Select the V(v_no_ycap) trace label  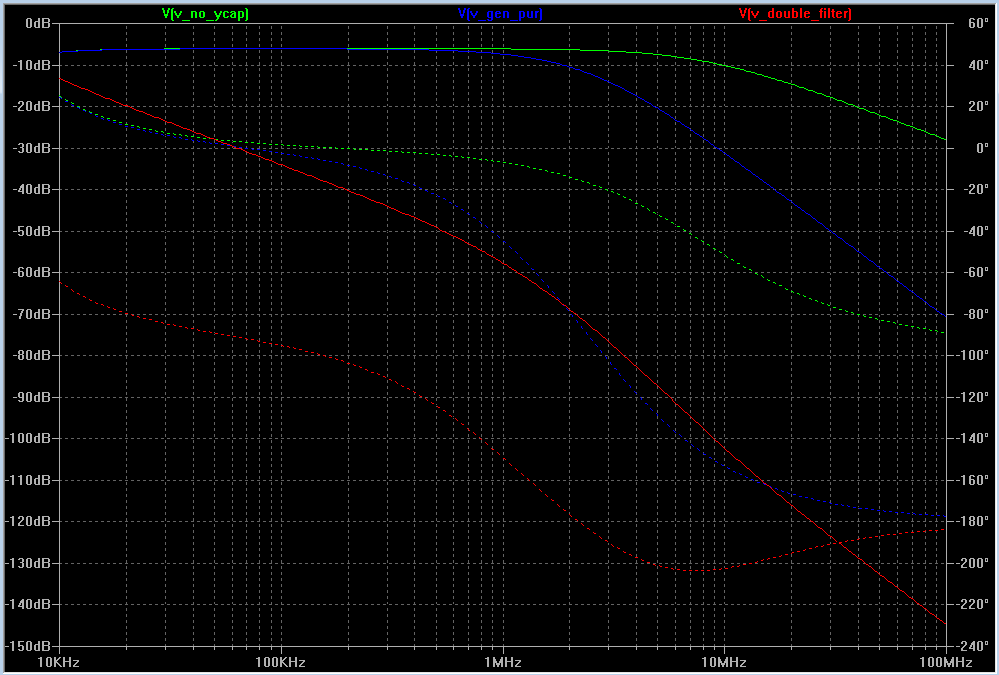coord(205,13)
